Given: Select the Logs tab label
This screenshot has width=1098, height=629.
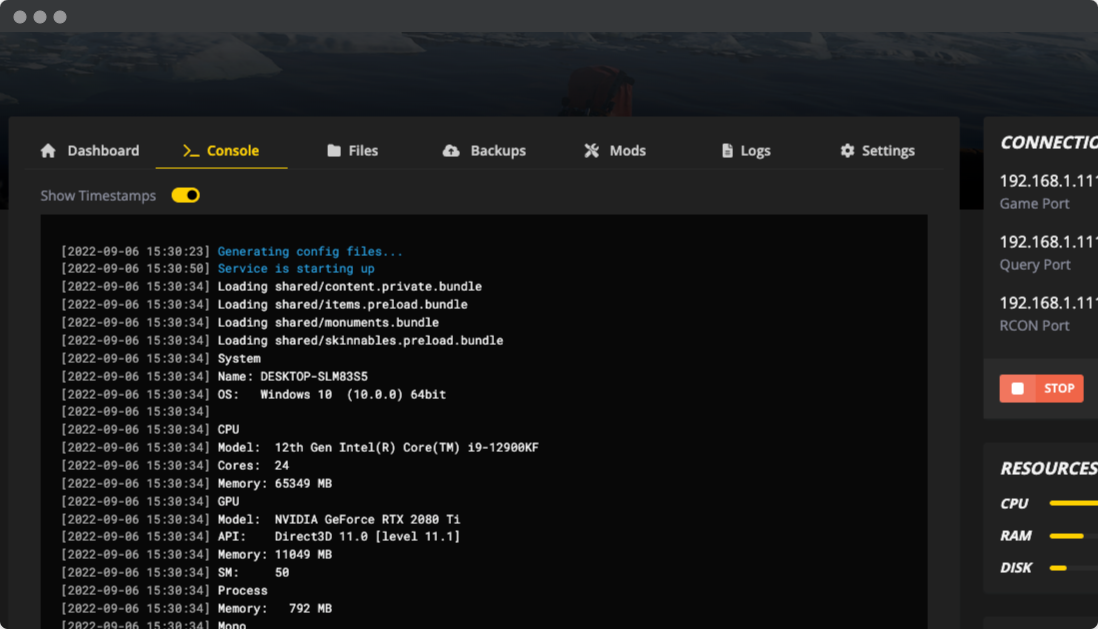Looking at the screenshot, I should (755, 151).
